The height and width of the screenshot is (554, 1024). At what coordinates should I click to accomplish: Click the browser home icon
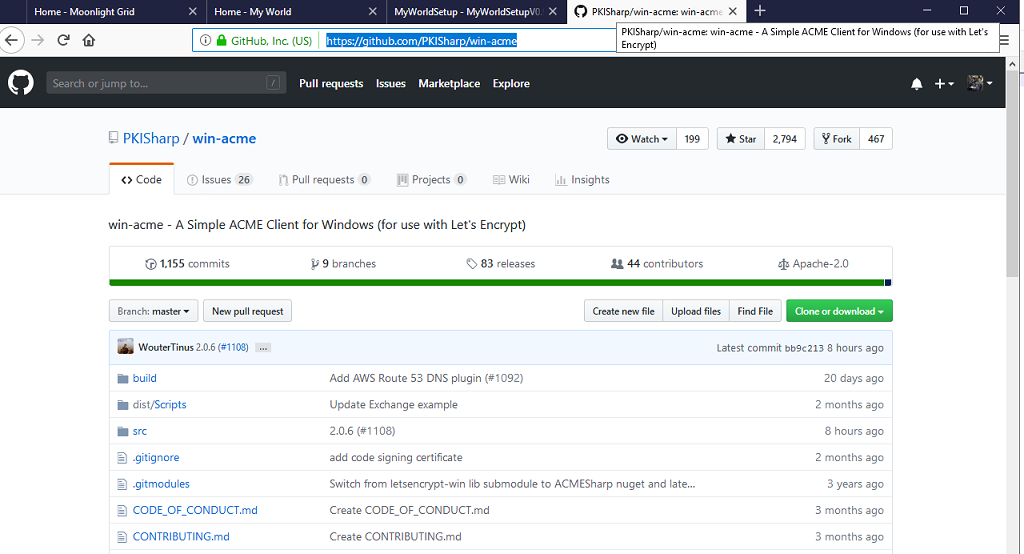tap(89, 41)
